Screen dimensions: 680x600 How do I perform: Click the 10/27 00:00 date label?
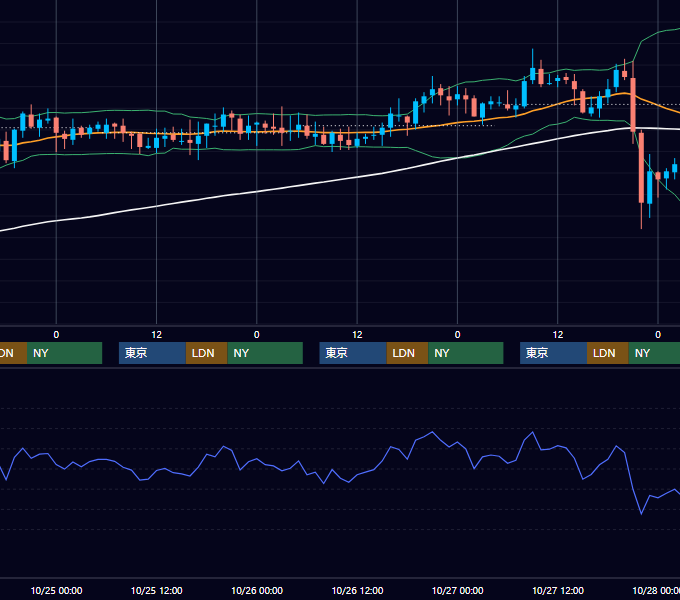(458, 590)
